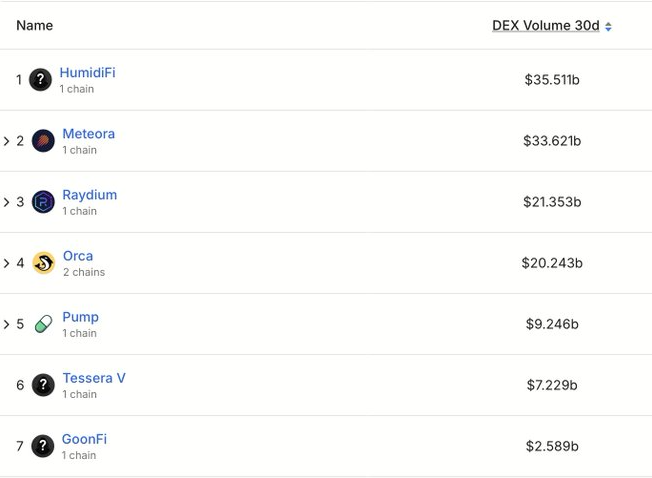Image resolution: width=652 pixels, height=478 pixels.
Task: Click the Meteora logo icon
Action: pyautogui.click(x=43, y=141)
